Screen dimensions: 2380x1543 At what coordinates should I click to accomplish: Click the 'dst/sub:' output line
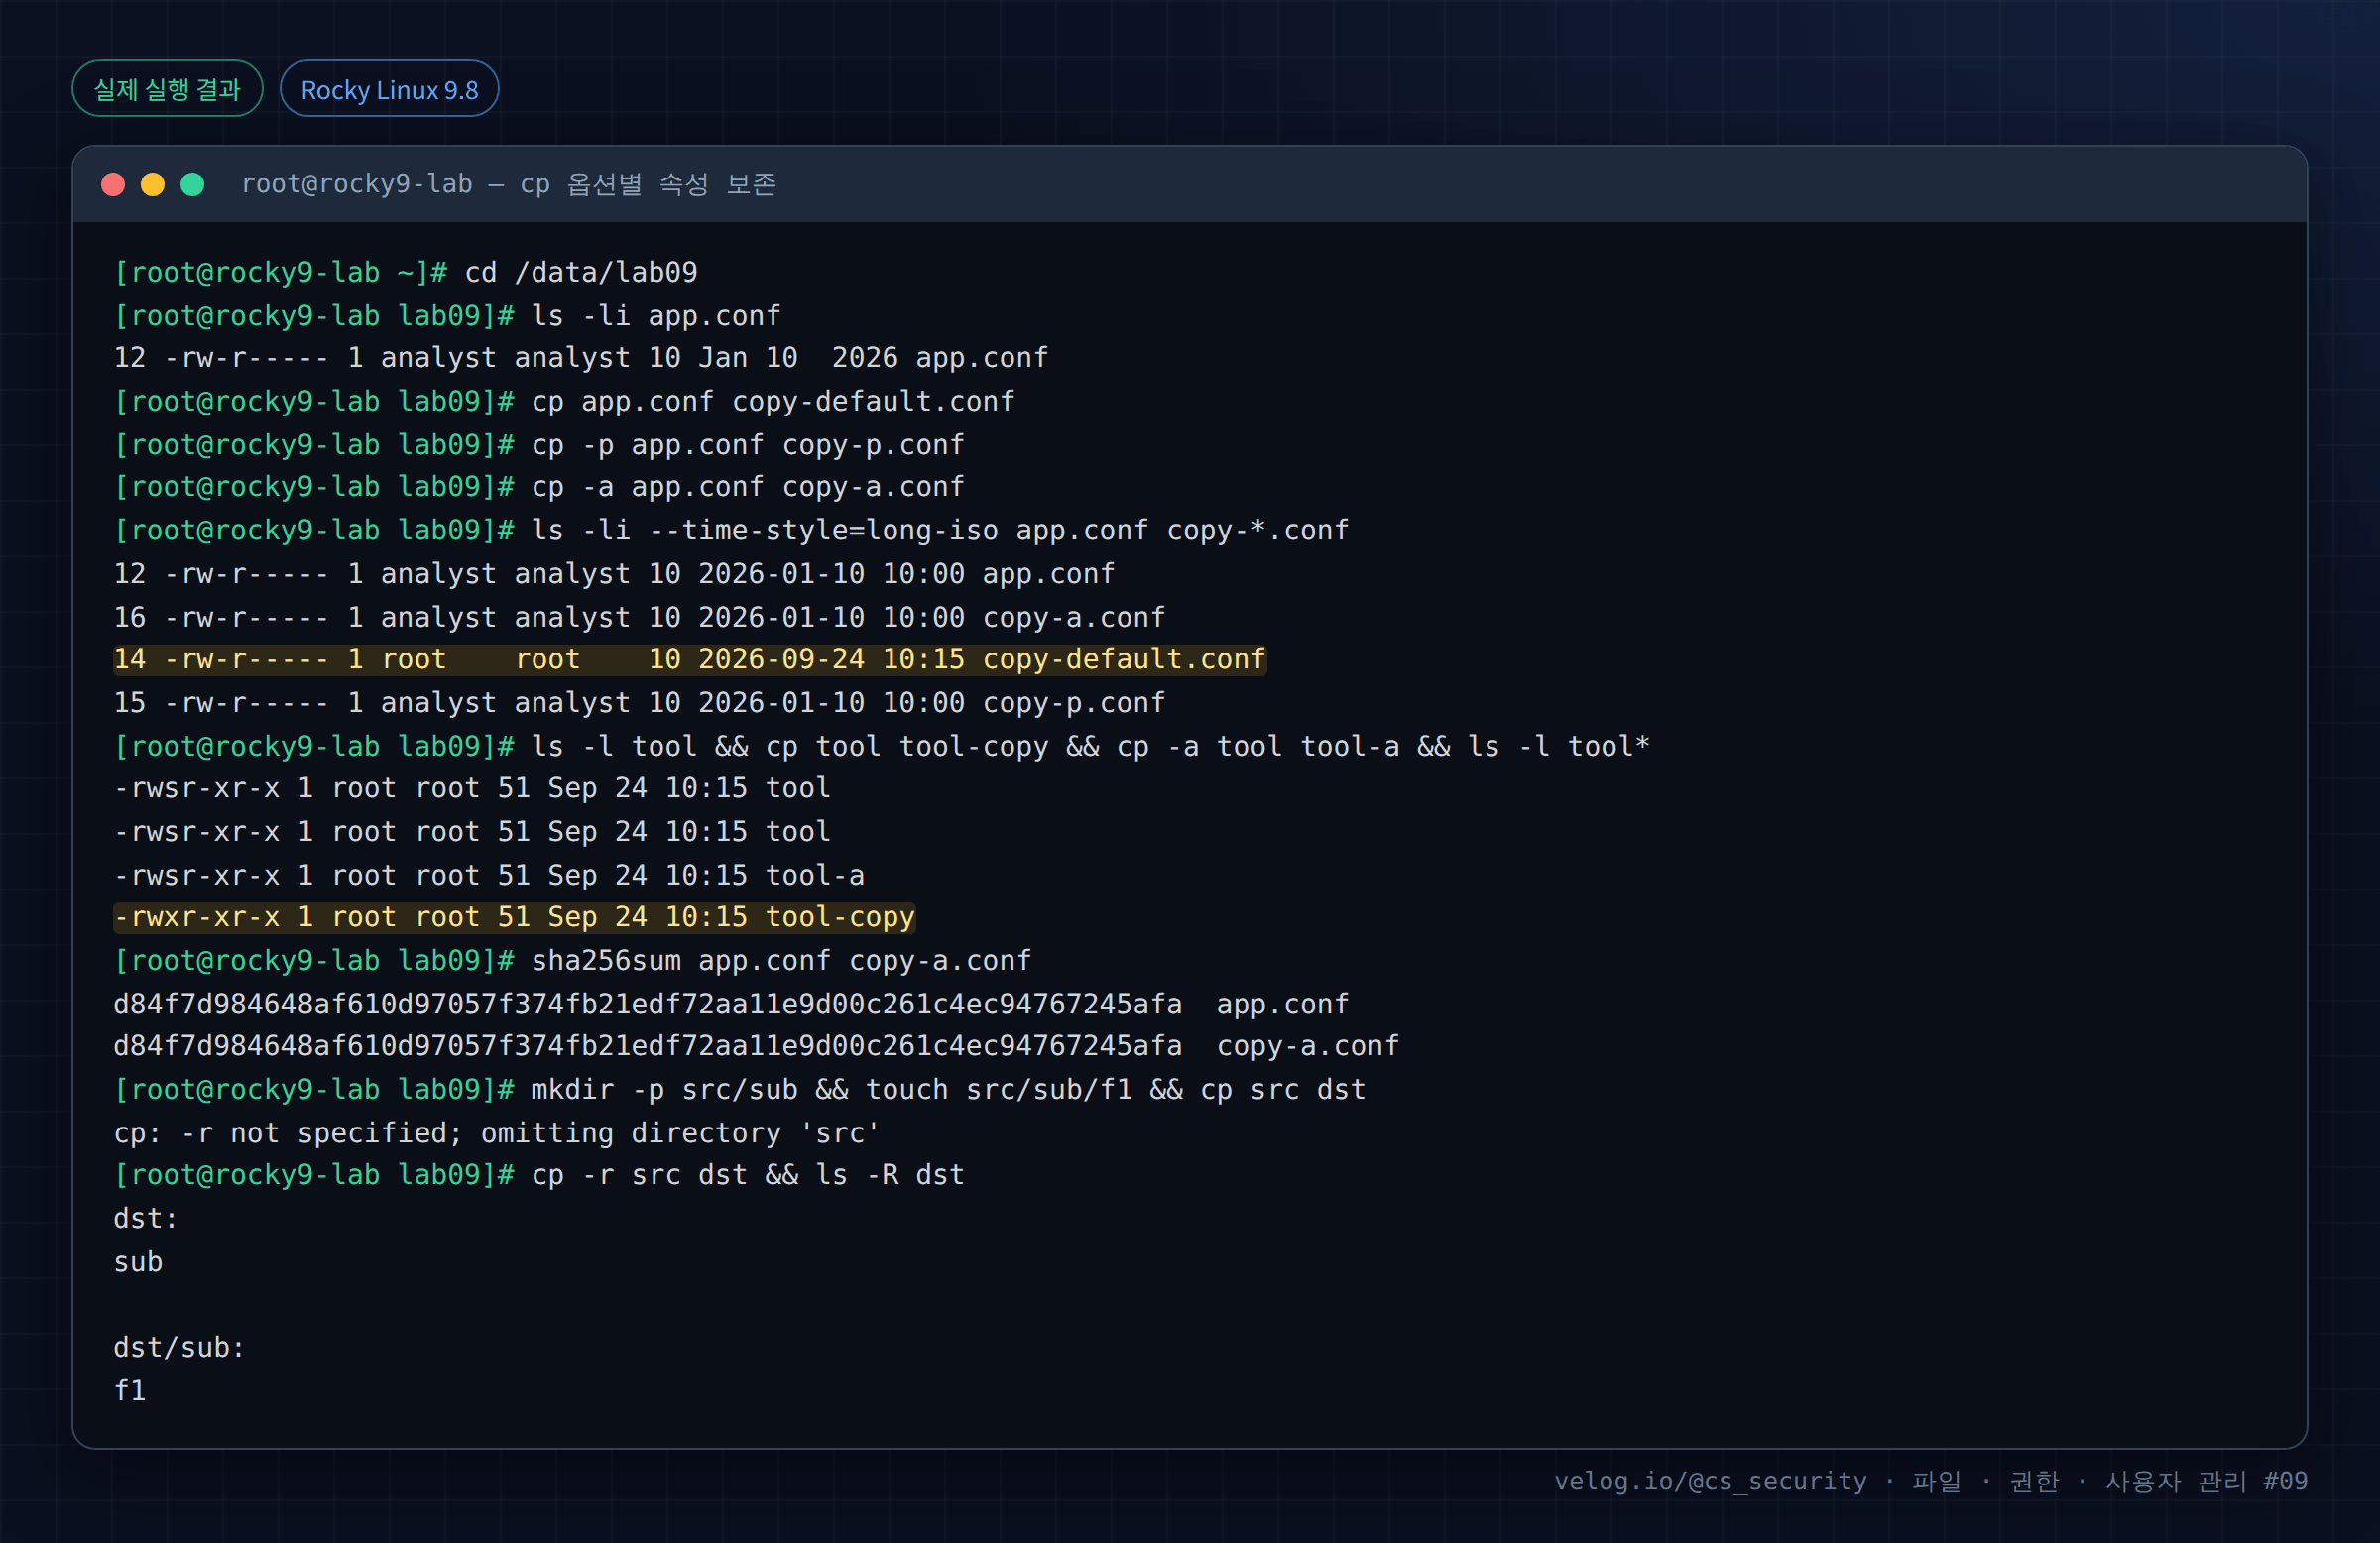point(179,1348)
